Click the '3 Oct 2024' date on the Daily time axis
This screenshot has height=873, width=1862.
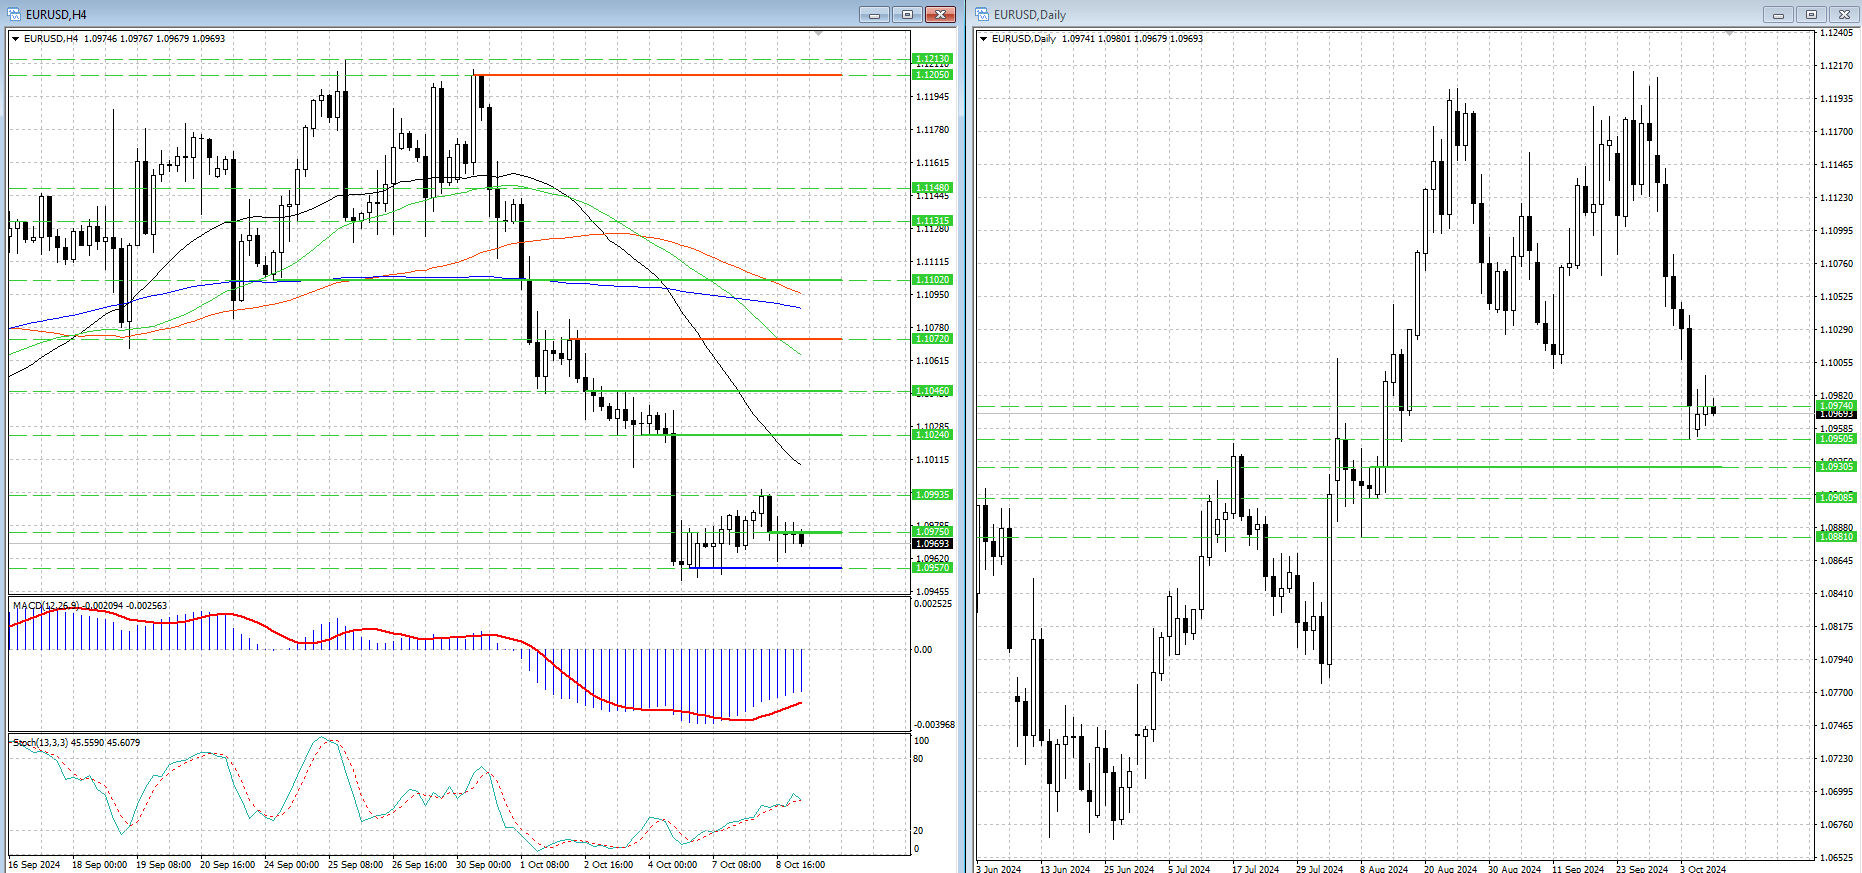[x=1703, y=869]
